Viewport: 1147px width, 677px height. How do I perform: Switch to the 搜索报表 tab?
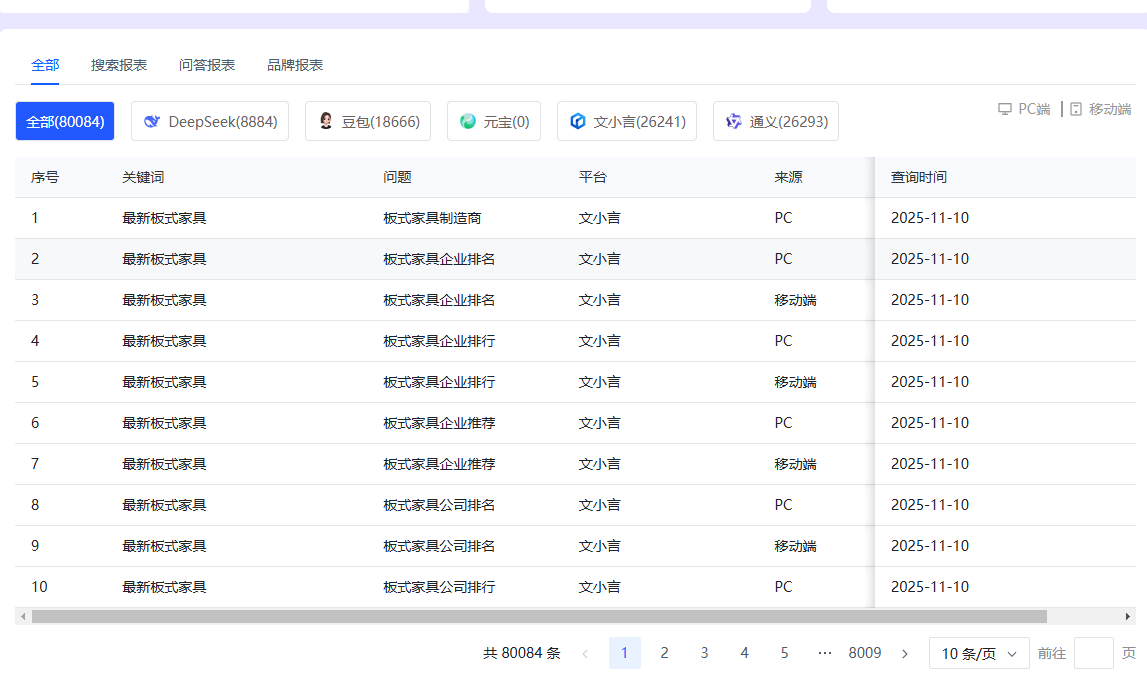(118, 64)
